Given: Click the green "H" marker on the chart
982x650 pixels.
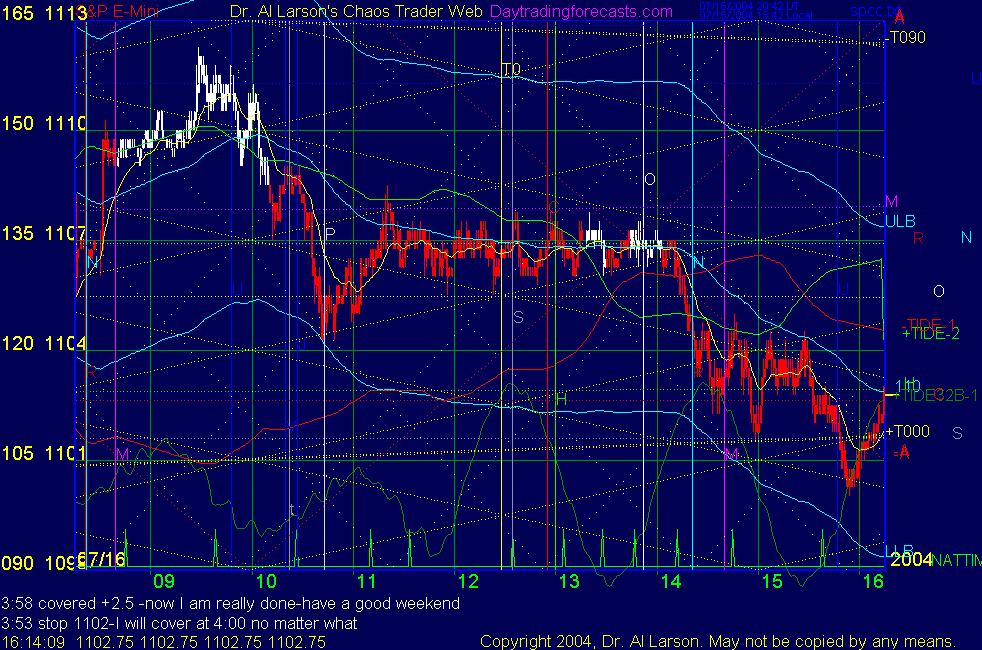Looking at the screenshot, I should point(561,399).
